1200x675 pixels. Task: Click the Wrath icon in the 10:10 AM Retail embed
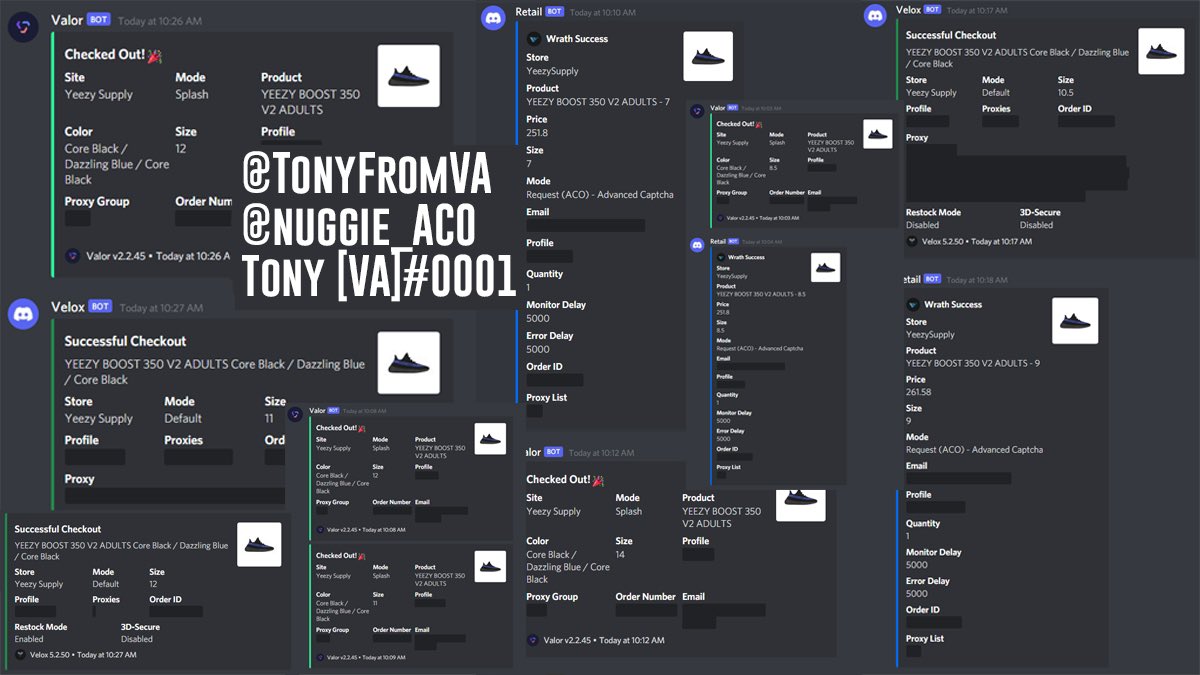click(x=534, y=39)
